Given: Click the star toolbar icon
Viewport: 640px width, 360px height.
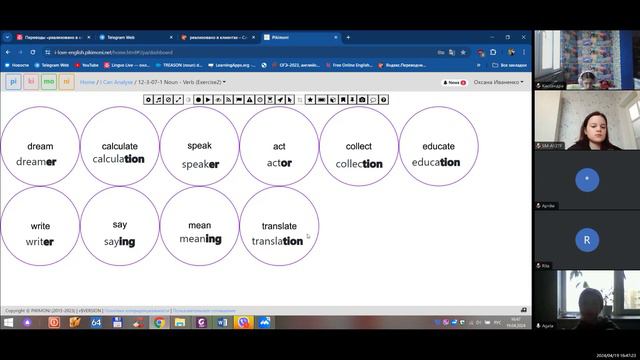Looking at the screenshot, I should (x=310, y=100).
